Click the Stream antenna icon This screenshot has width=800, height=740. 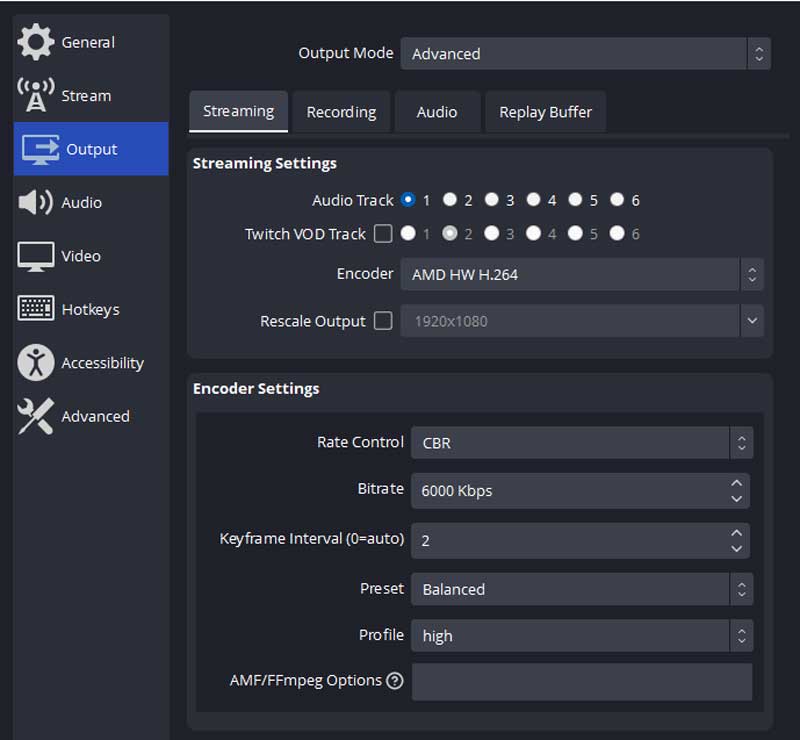coord(36,95)
